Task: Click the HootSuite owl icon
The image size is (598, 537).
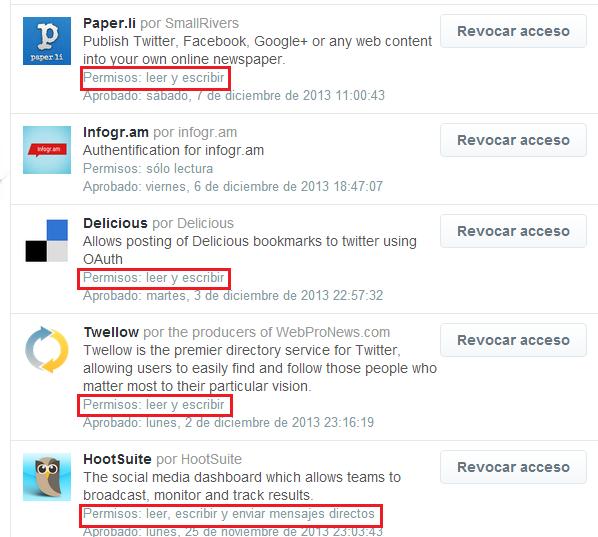Action: click(x=47, y=477)
